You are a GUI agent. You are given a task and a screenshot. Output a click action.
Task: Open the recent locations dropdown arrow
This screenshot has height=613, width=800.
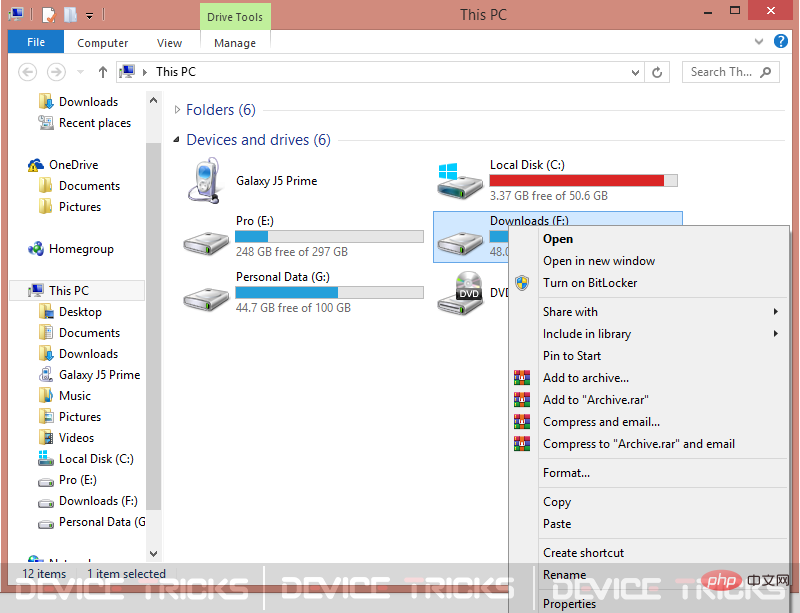pos(80,72)
